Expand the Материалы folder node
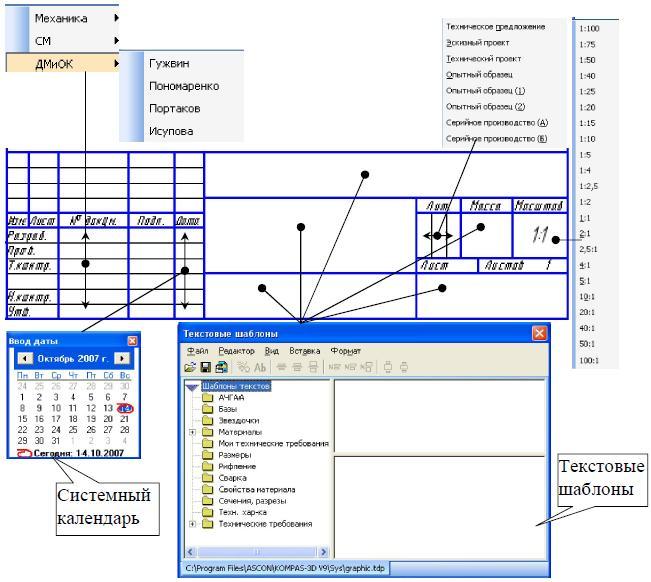Screen dimensions: 651x582 (192, 432)
